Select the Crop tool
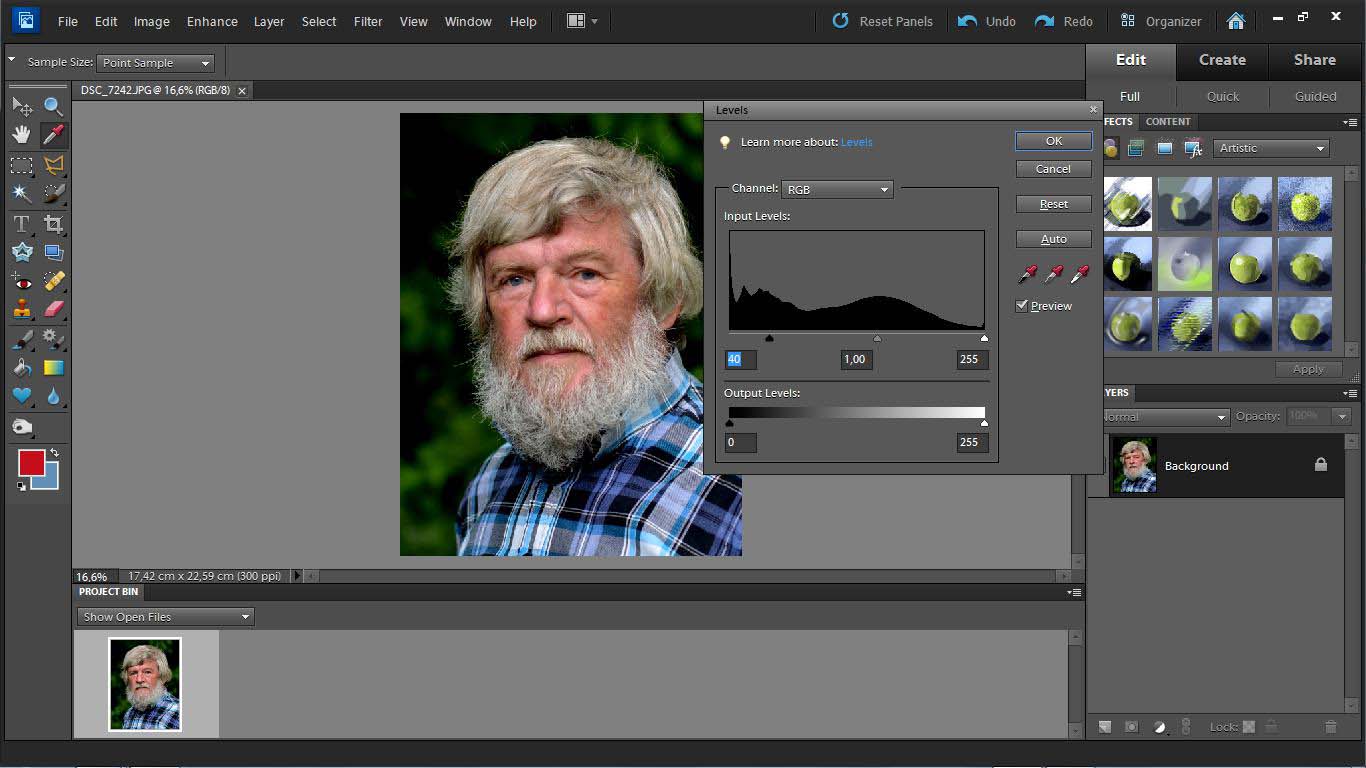This screenshot has height=768, width=1366. (54, 224)
